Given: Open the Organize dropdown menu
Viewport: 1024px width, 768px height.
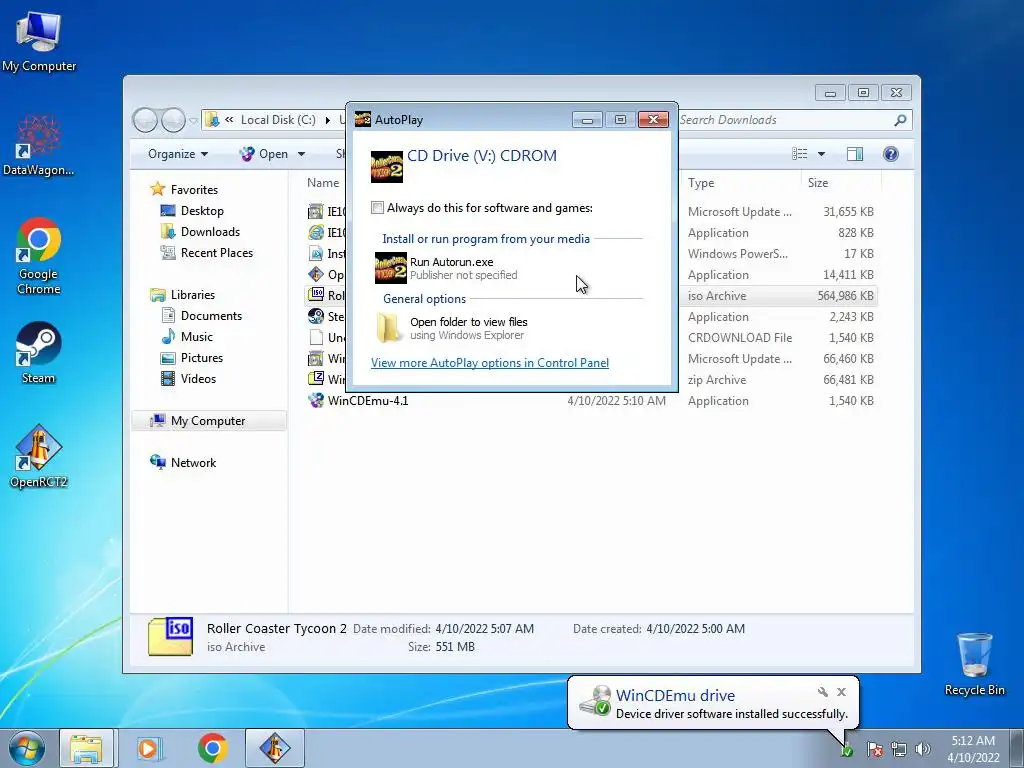Looking at the screenshot, I should (178, 154).
